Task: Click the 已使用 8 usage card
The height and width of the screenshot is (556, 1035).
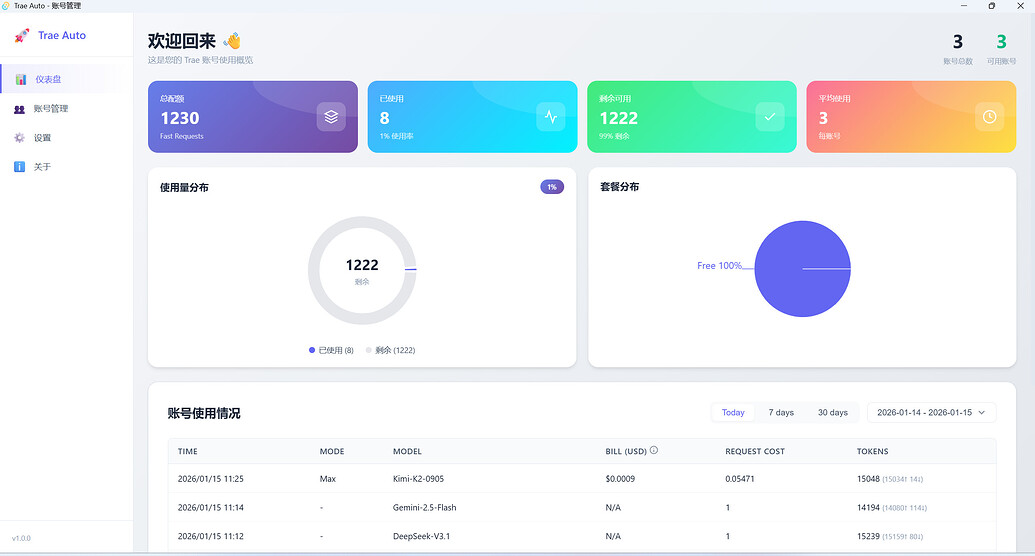Action: click(472, 117)
